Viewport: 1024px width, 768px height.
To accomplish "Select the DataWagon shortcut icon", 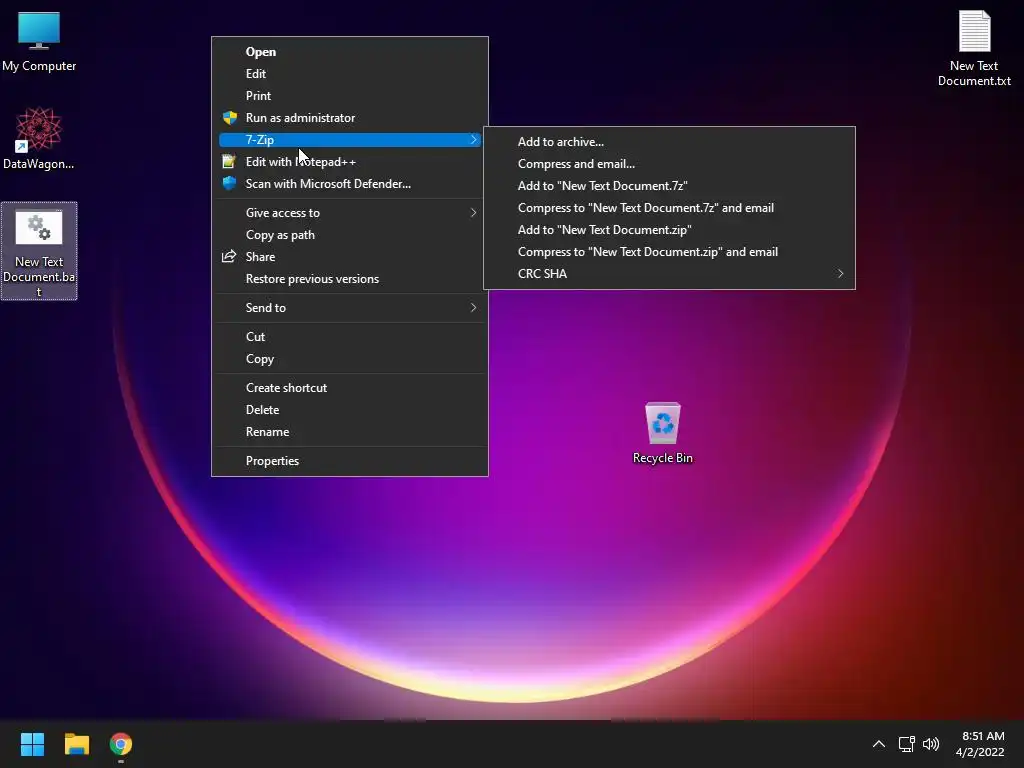I will click(39, 138).
